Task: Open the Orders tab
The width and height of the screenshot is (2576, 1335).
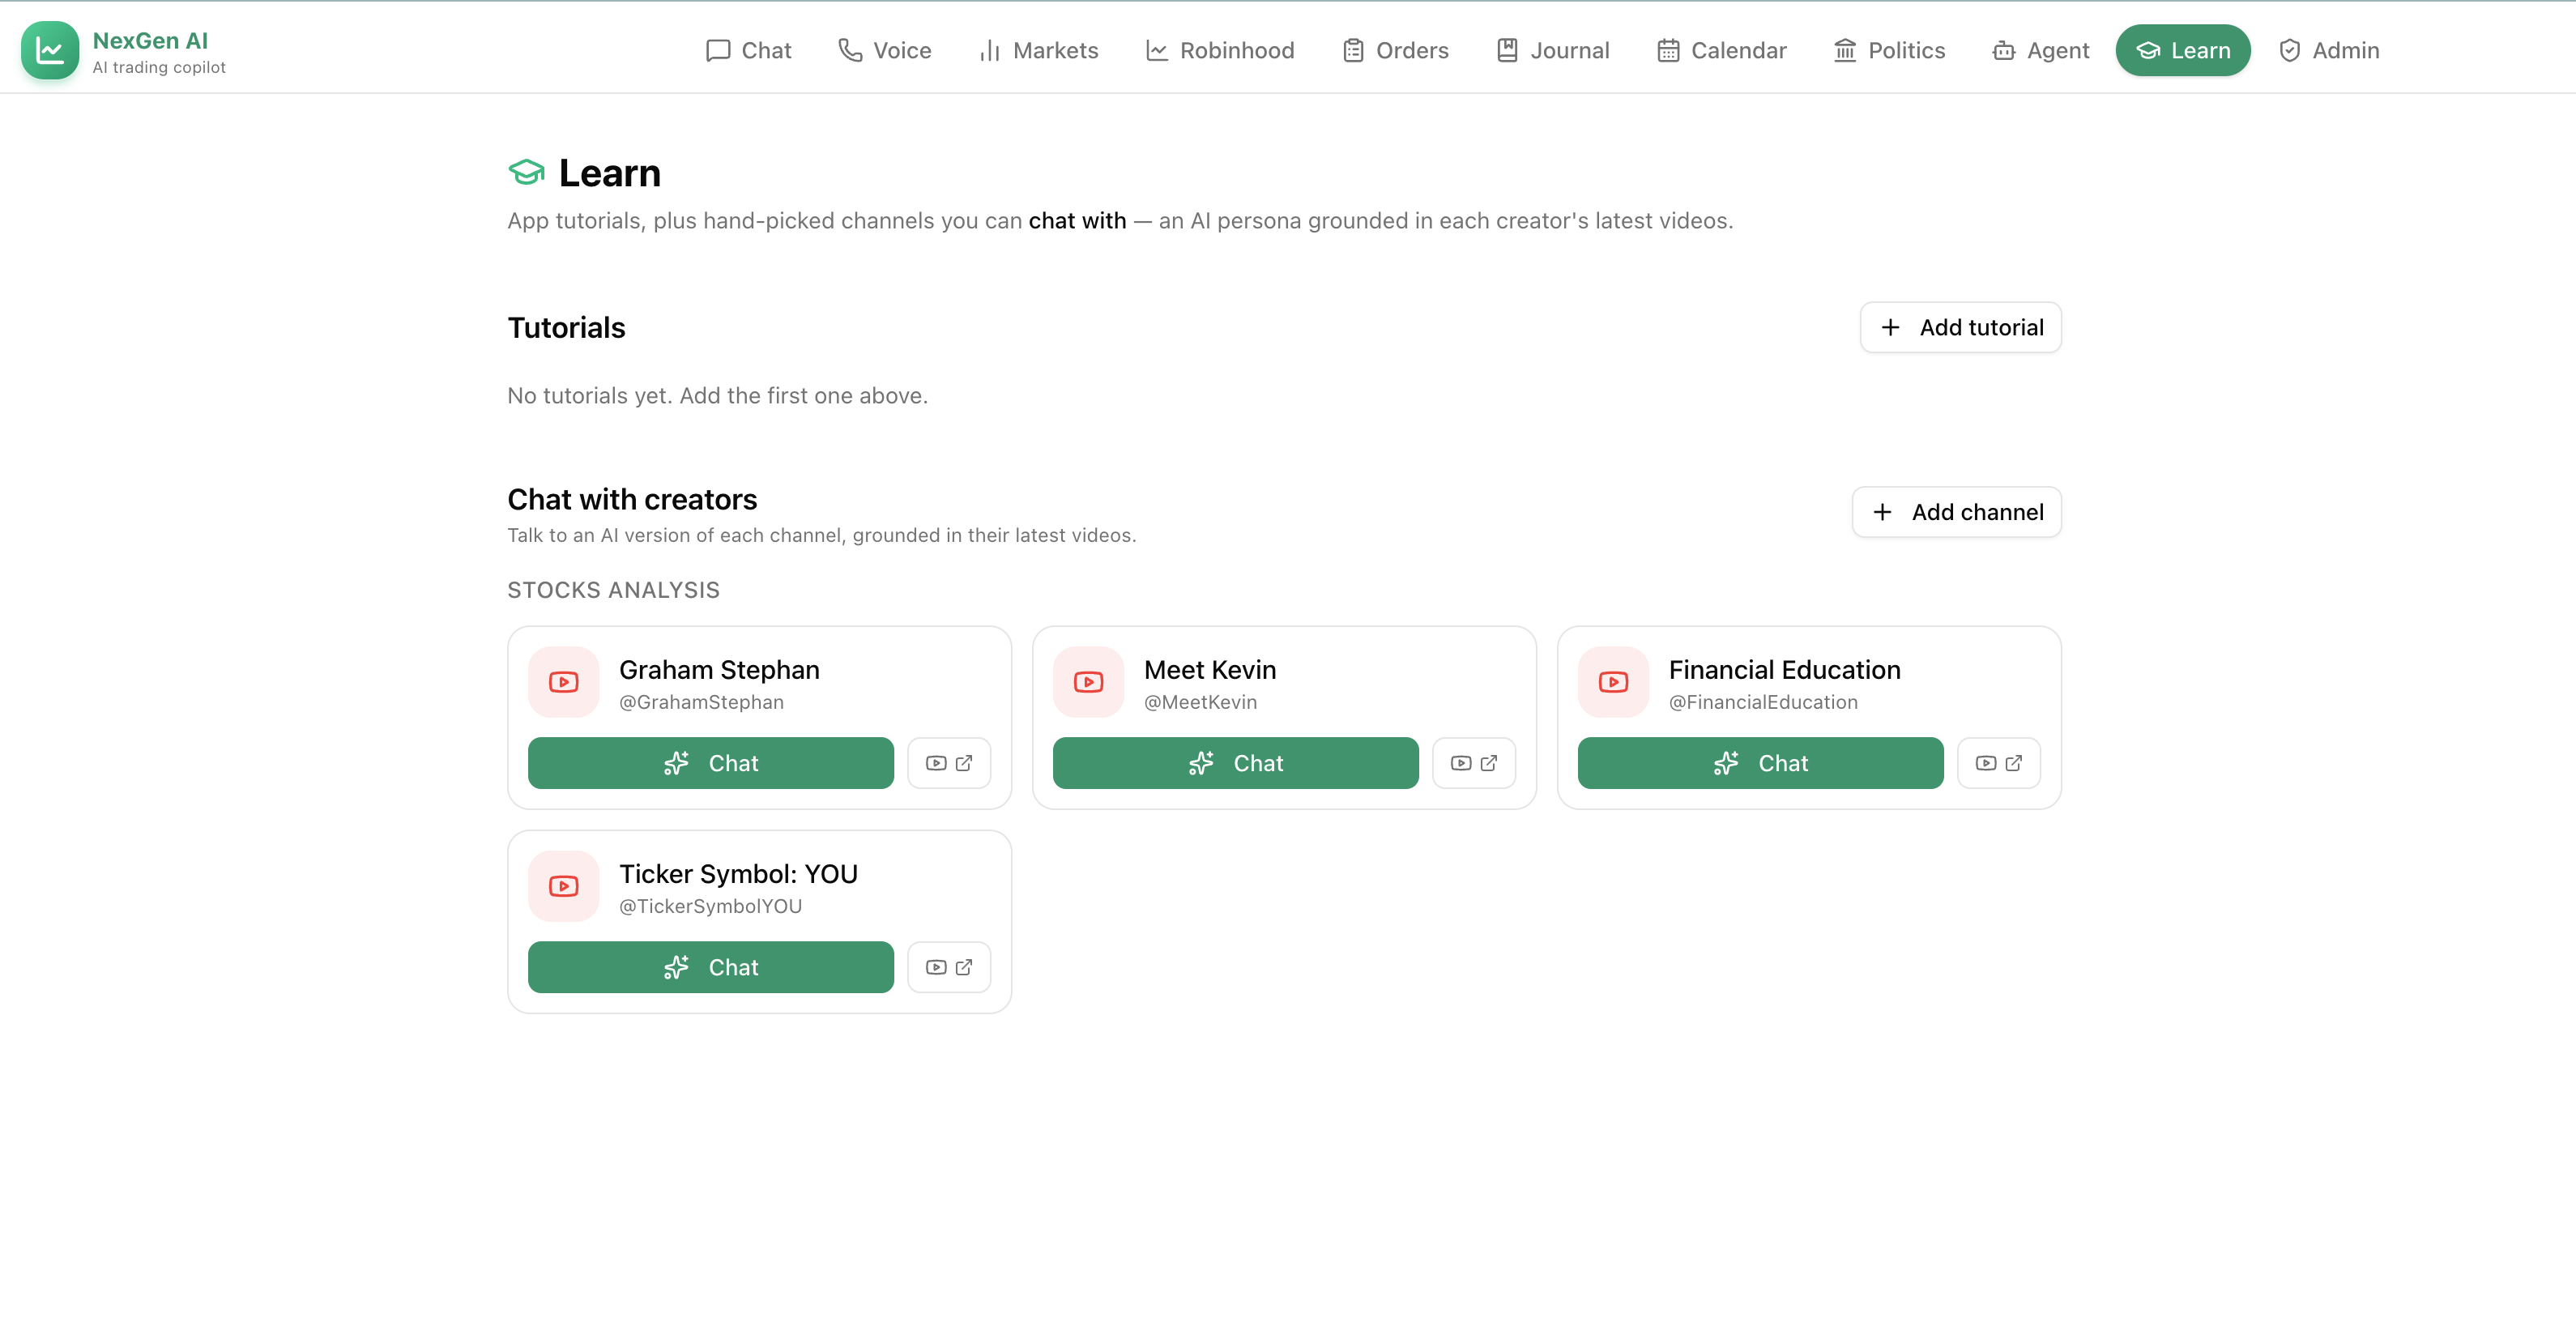Action: coord(1395,50)
